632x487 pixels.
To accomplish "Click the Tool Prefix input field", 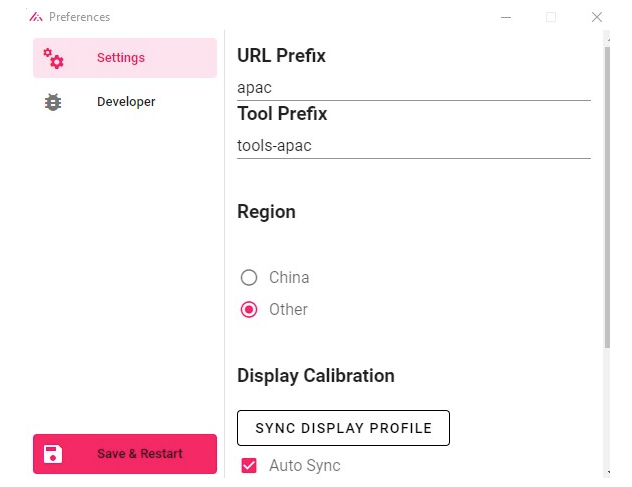I will point(414,146).
